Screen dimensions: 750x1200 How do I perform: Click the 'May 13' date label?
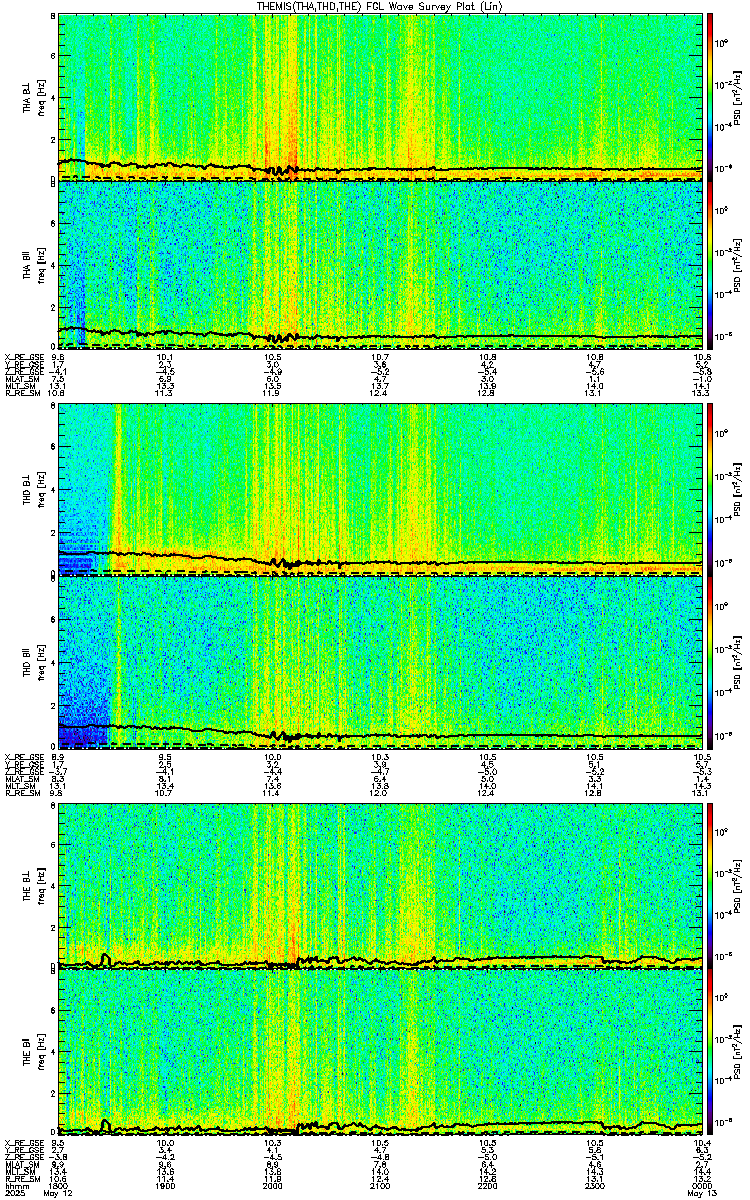click(703, 1194)
